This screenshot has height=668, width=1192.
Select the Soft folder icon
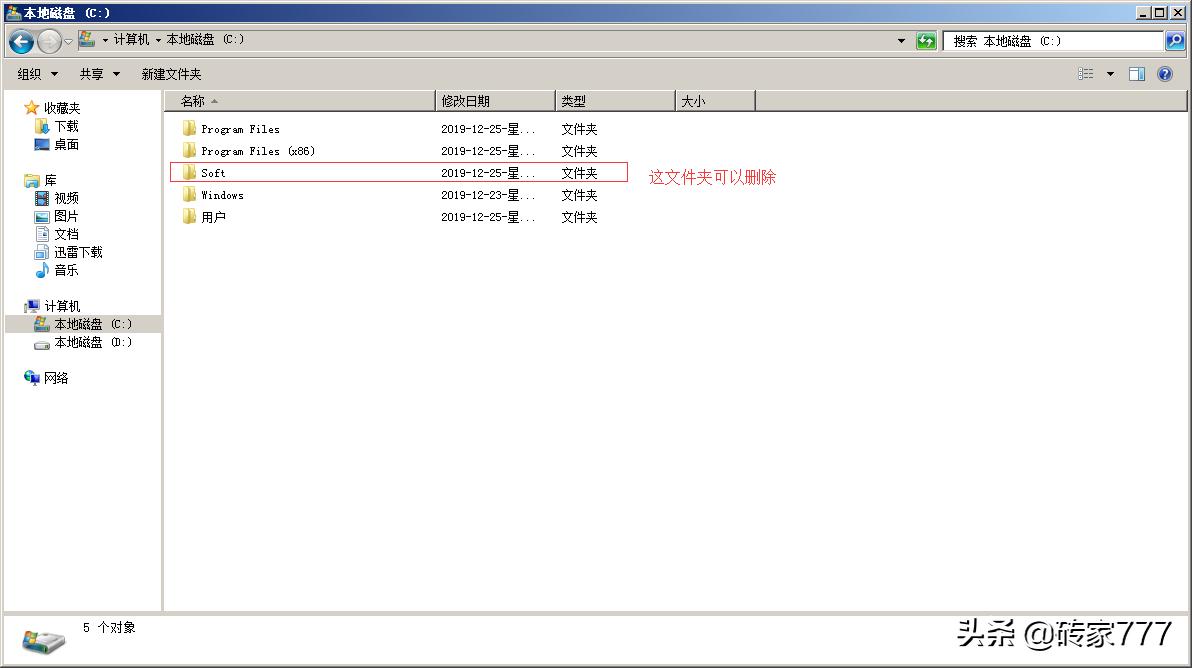point(189,173)
